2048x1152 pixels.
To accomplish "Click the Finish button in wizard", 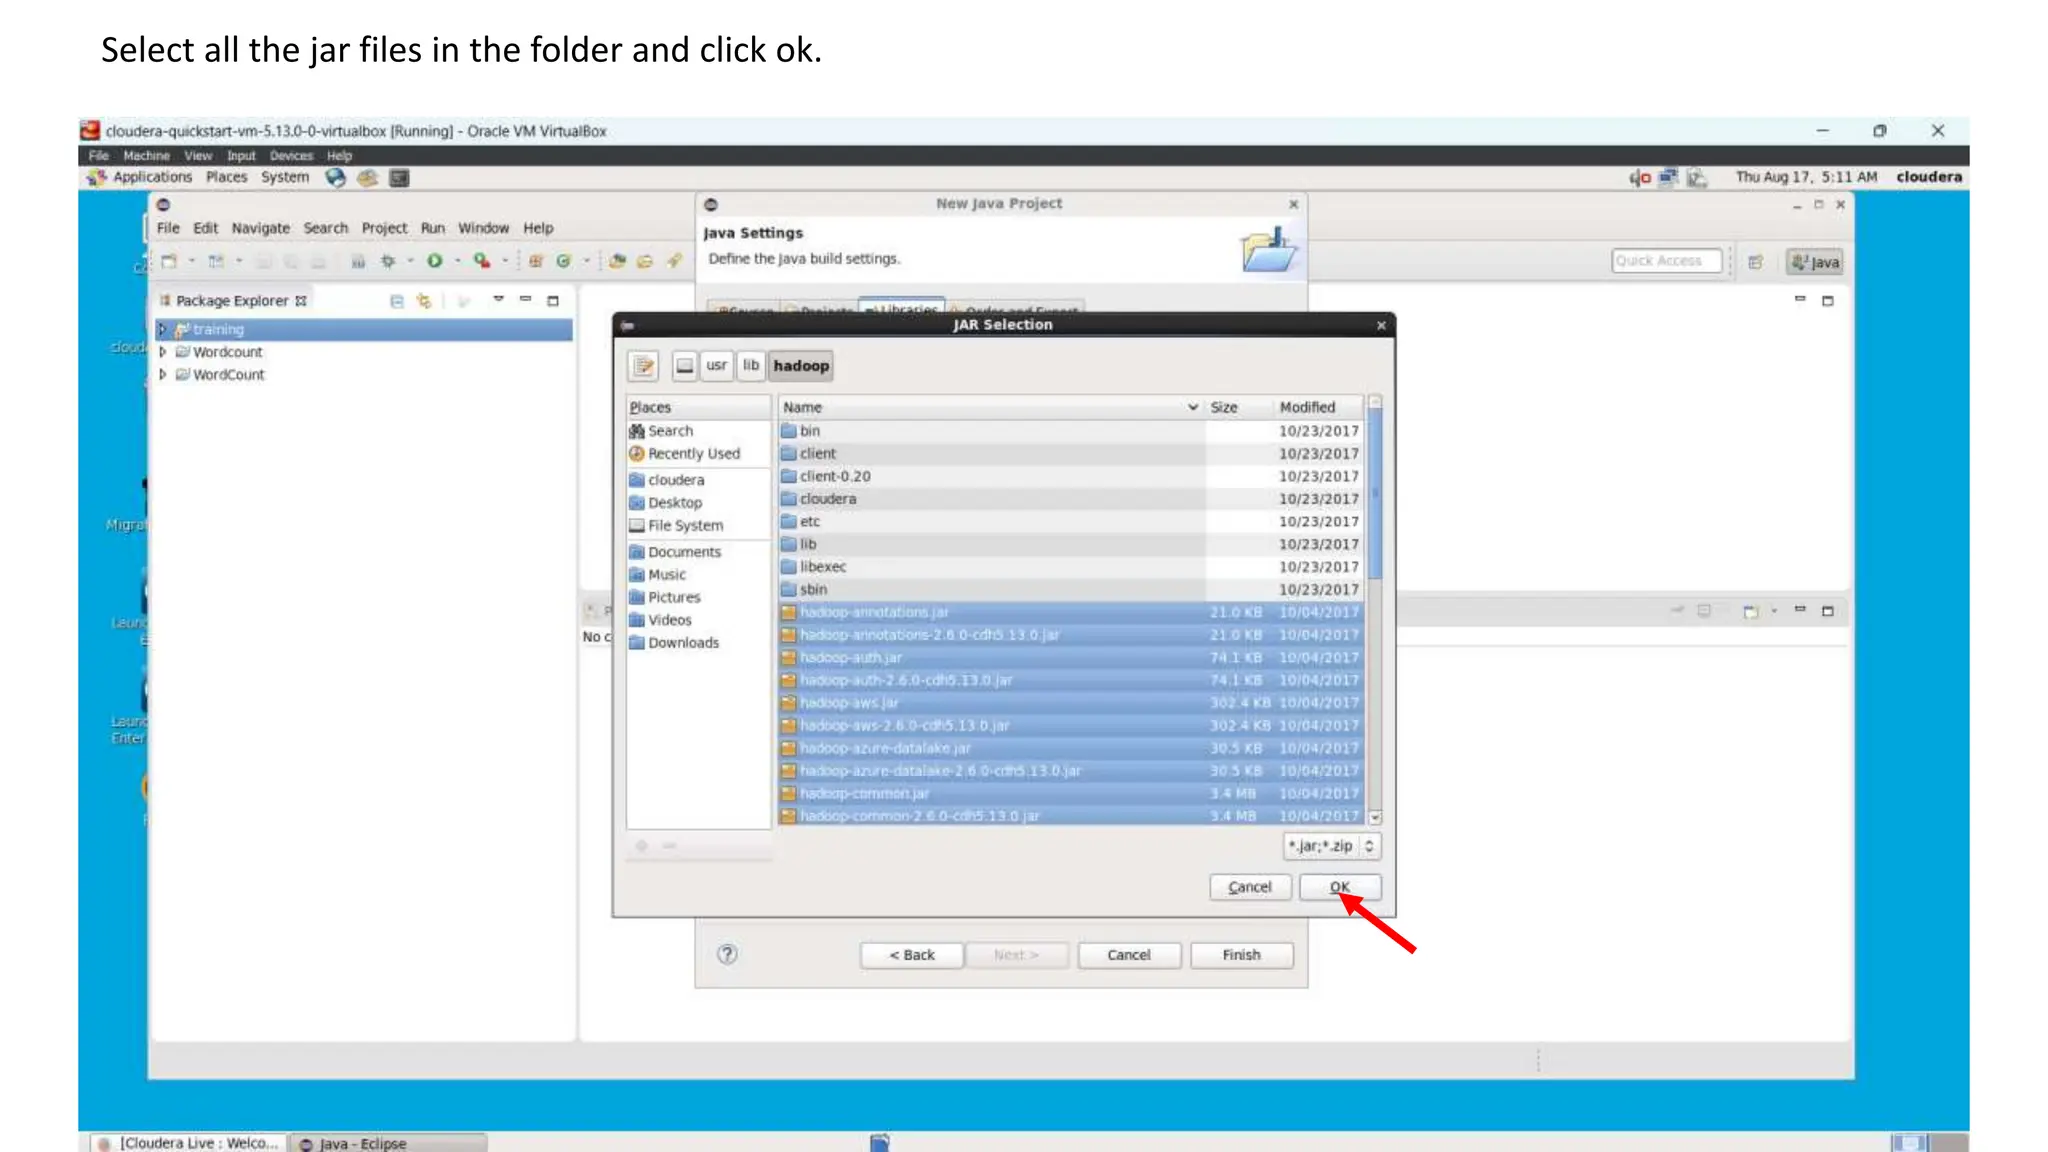I will pos(1241,955).
